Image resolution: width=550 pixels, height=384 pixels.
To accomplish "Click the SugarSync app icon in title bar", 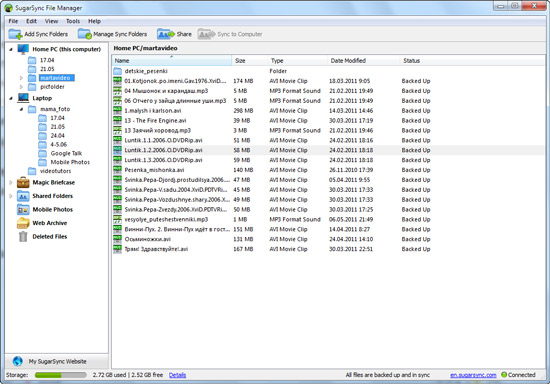I will click(9, 8).
